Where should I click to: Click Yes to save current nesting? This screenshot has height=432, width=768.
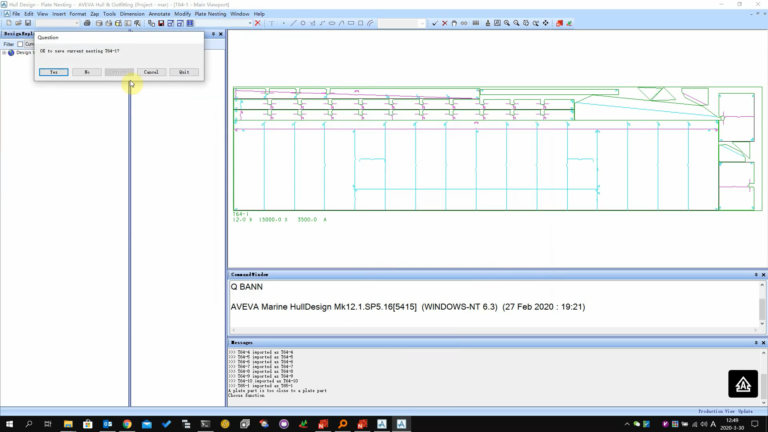point(54,72)
